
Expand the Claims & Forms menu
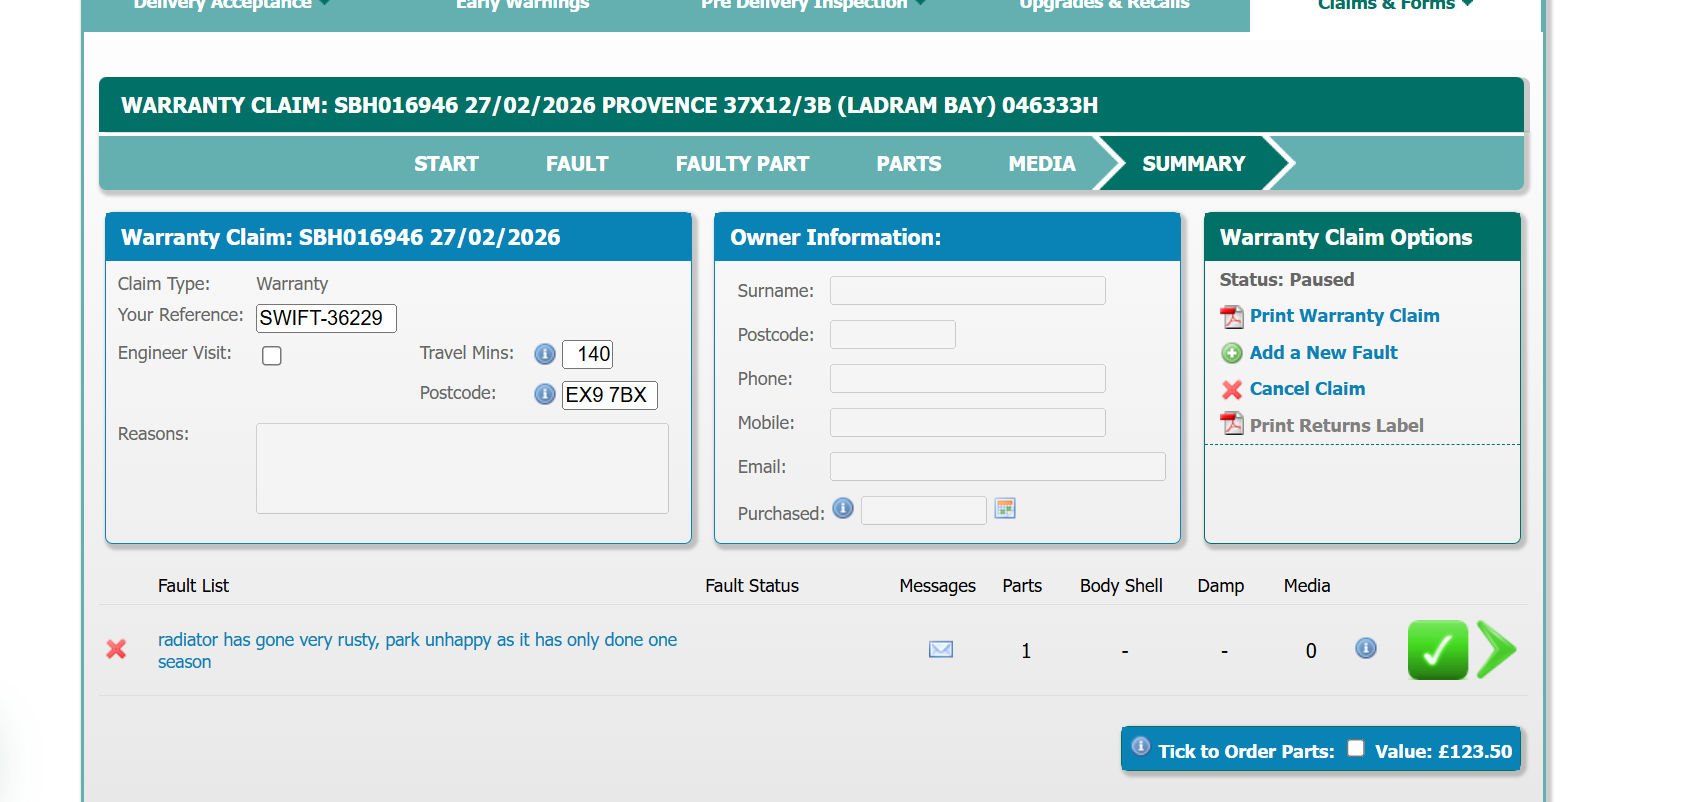click(x=1394, y=5)
